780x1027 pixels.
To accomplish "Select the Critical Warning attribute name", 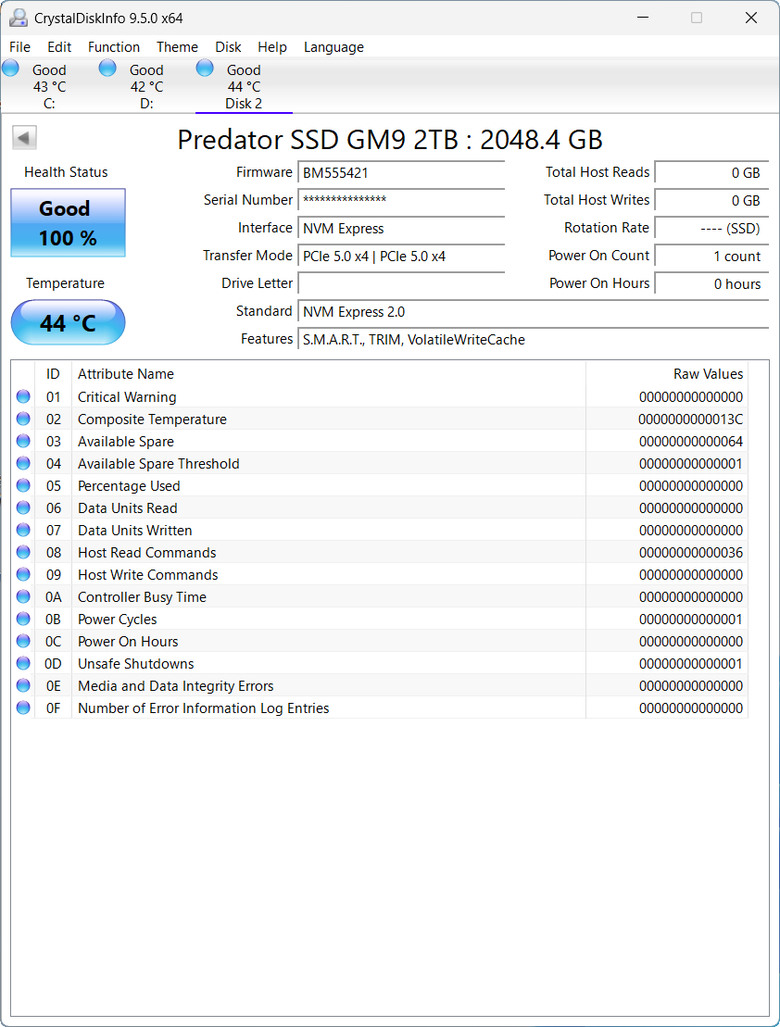I will click(x=127, y=397).
